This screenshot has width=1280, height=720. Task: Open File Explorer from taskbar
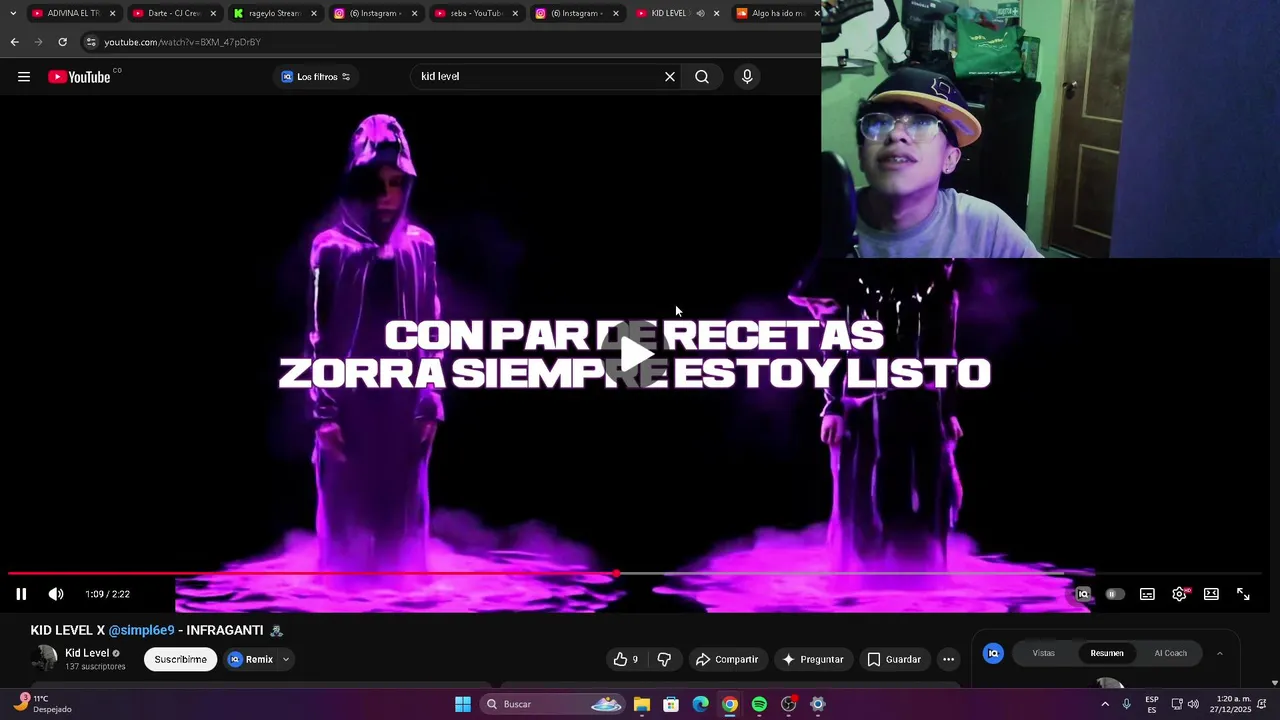coord(642,704)
